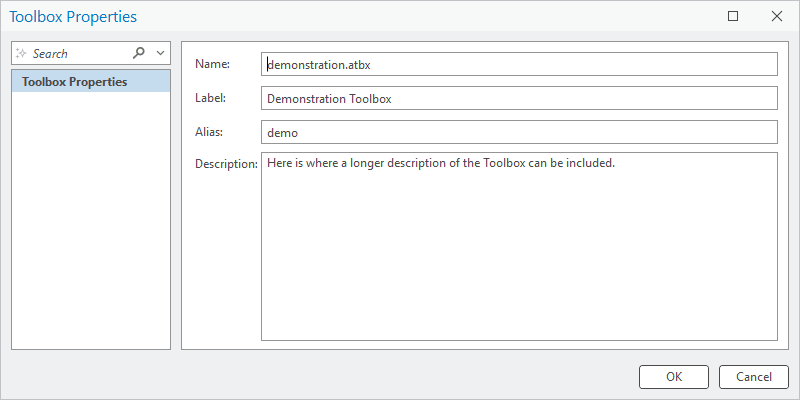The width and height of the screenshot is (800, 400).
Task: Expand the search options dropdown chevron
Action: click(x=160, y=53)
